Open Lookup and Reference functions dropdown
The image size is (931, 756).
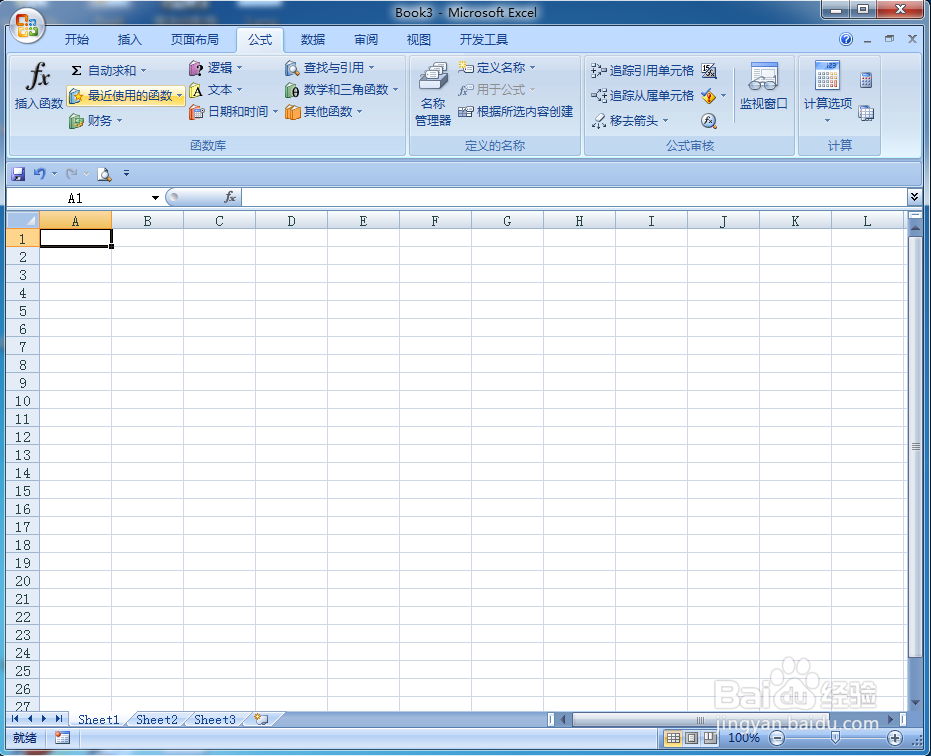[x=330, y=68]
